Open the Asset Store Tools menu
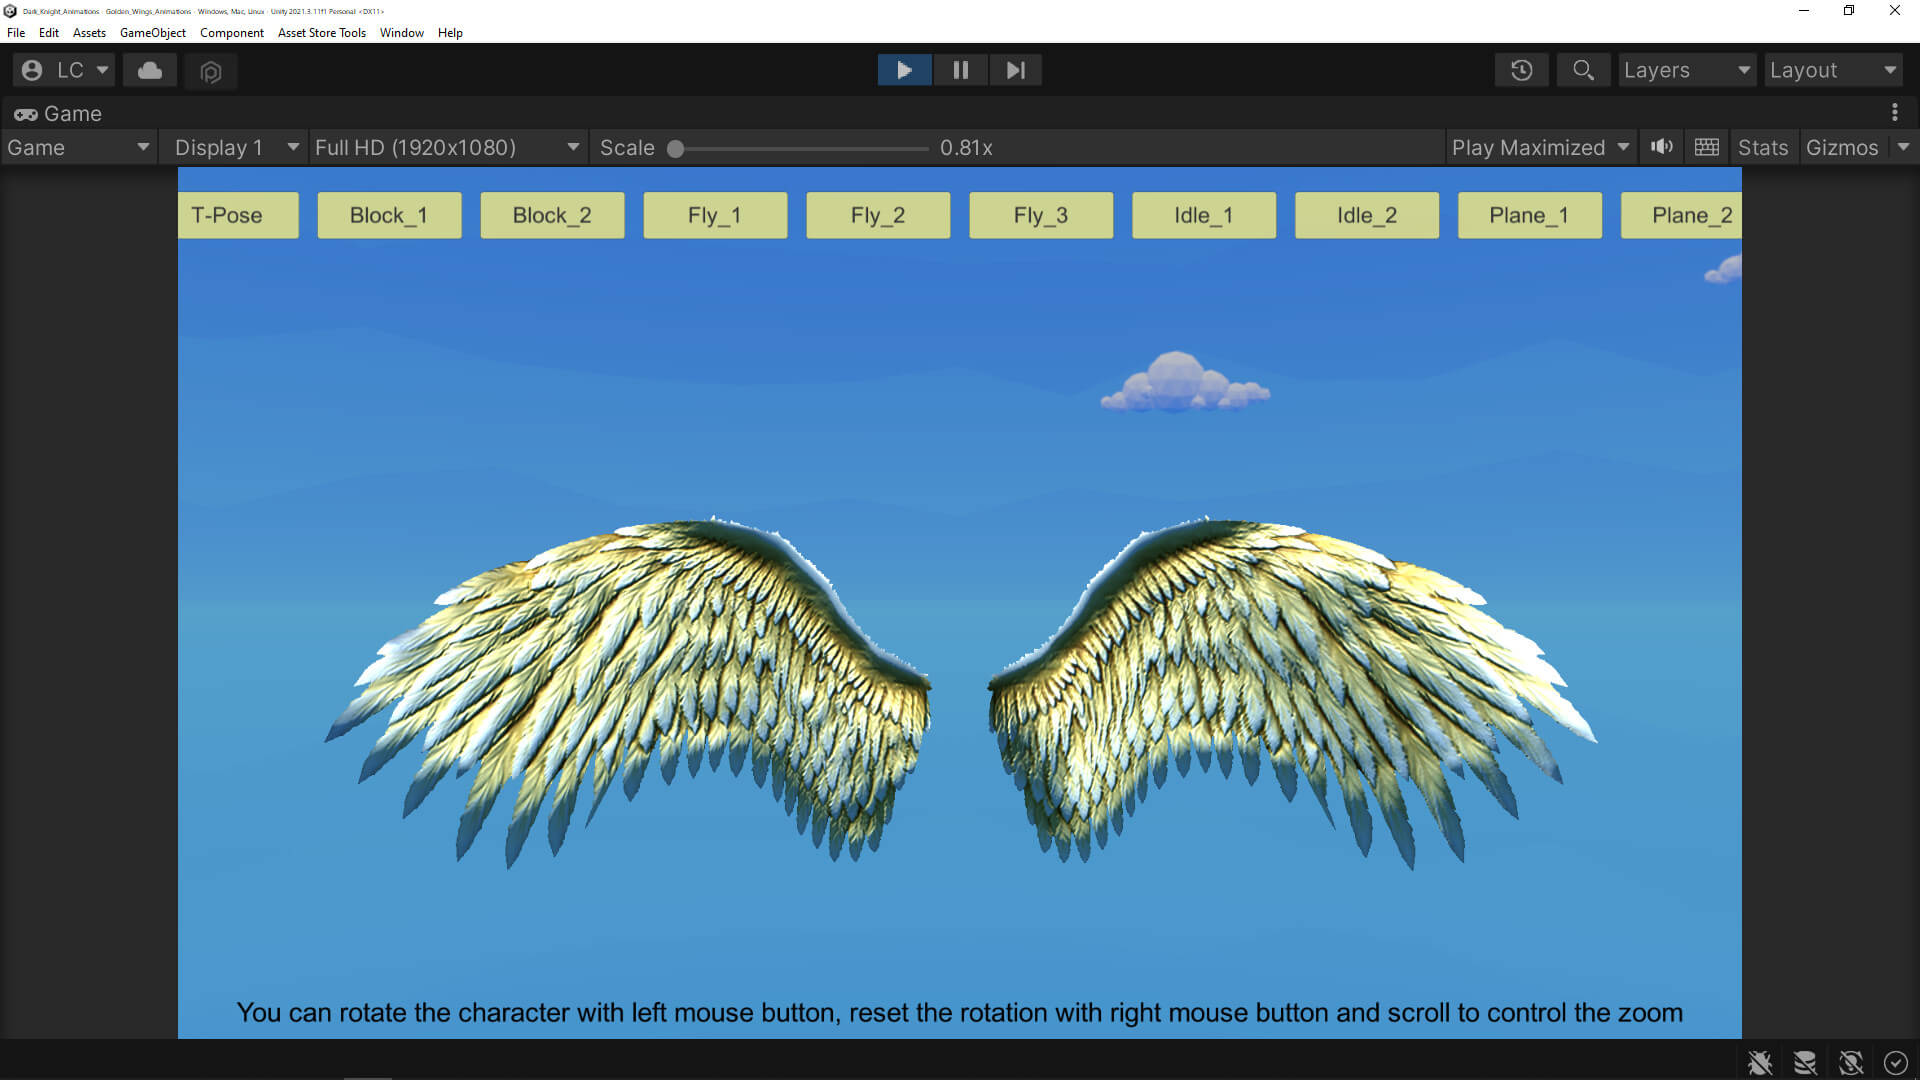 click(x=322, y=32)
